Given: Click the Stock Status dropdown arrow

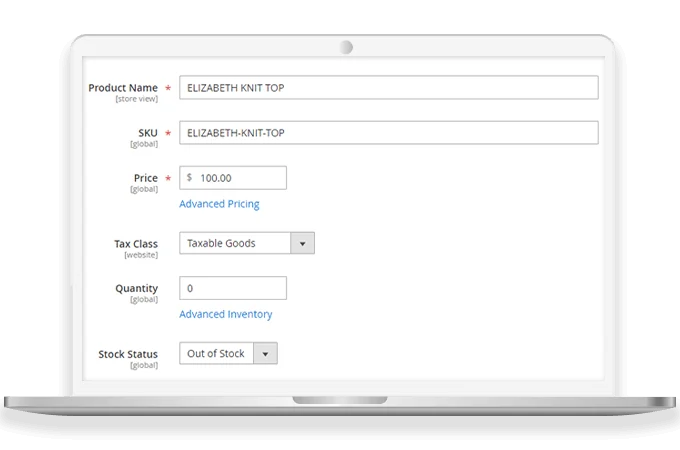Looking at the screenshot, I should (265, 353).
